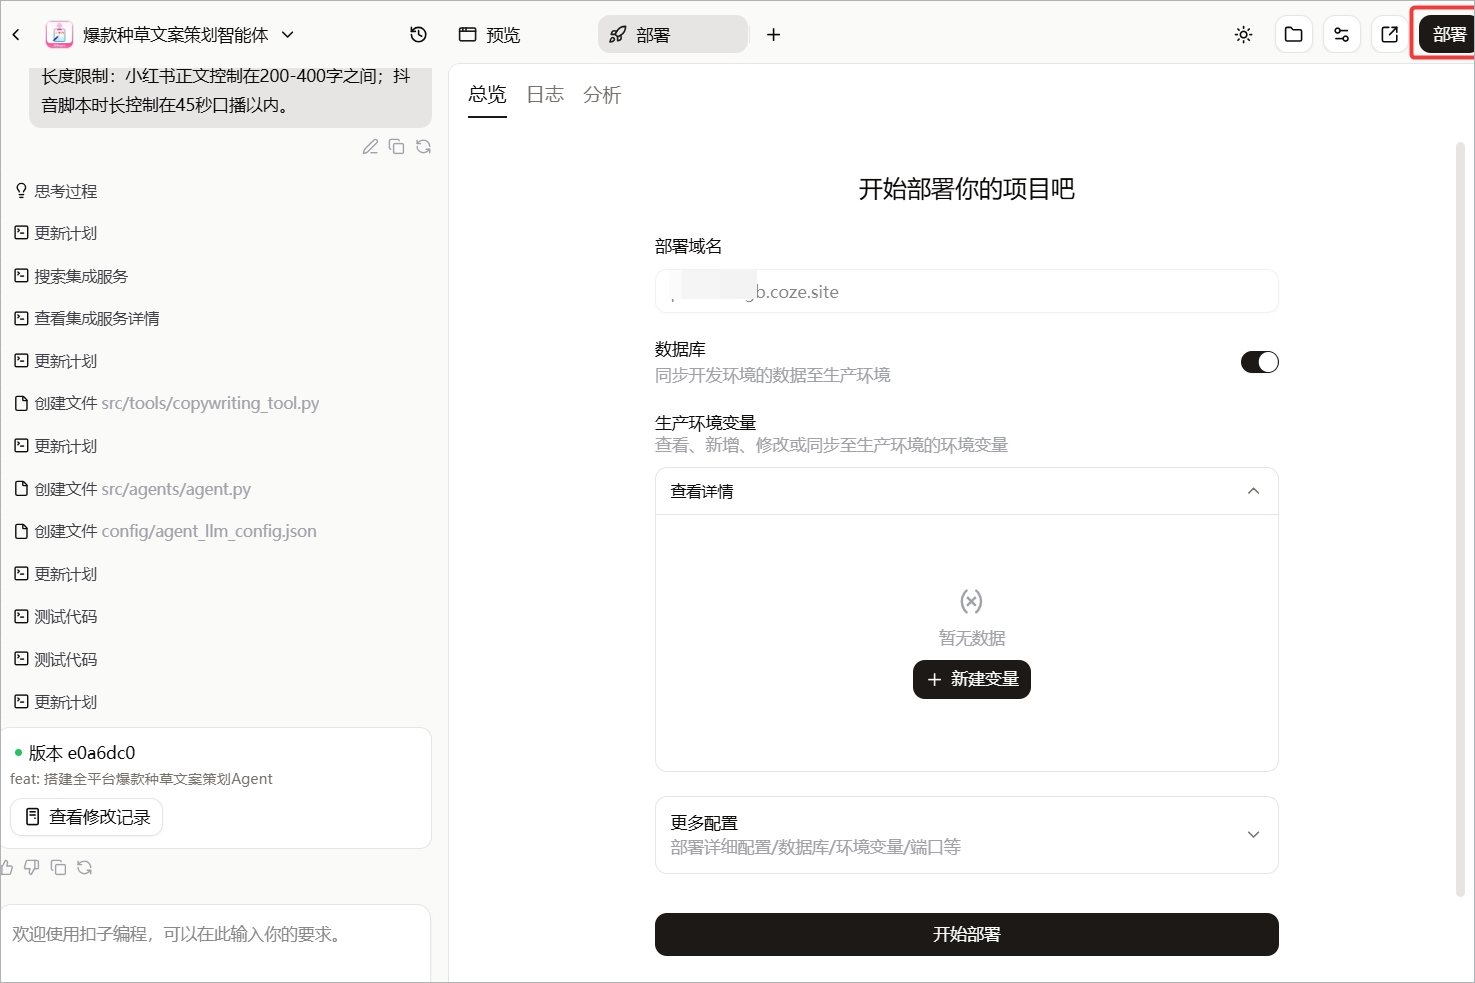Go back using the left arrow
Viewport: 1475px width, 983px height.
point(16,35)
